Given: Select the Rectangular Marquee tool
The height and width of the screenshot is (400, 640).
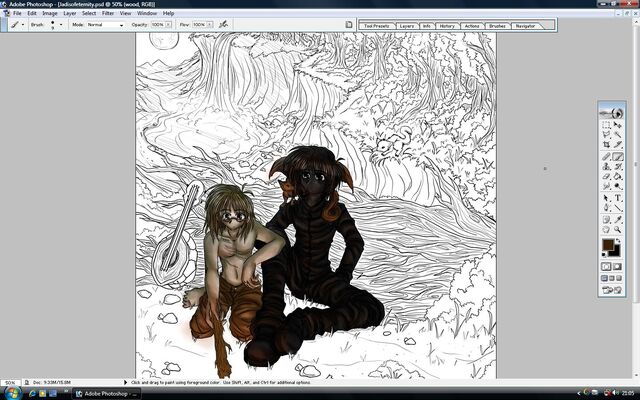Looking at the screenshot, I should 606,125.
